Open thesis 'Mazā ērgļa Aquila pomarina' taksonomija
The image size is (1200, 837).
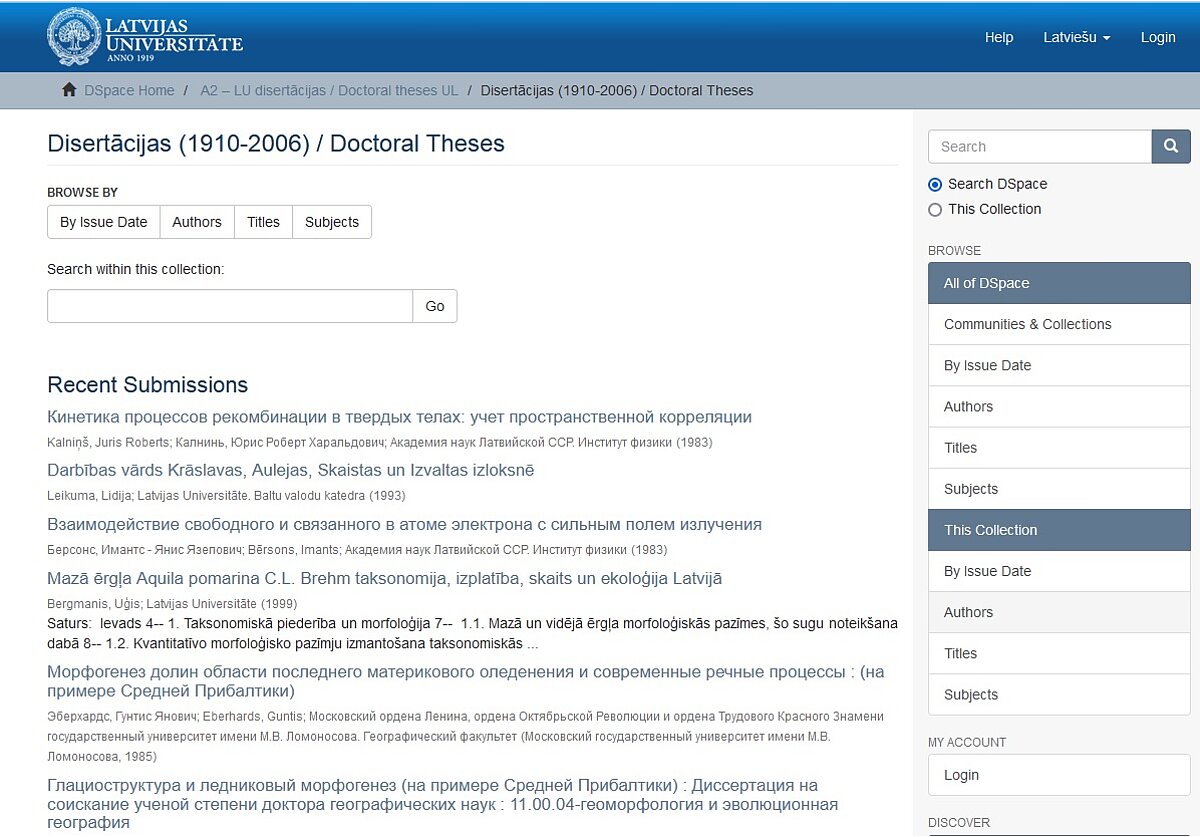384,578
